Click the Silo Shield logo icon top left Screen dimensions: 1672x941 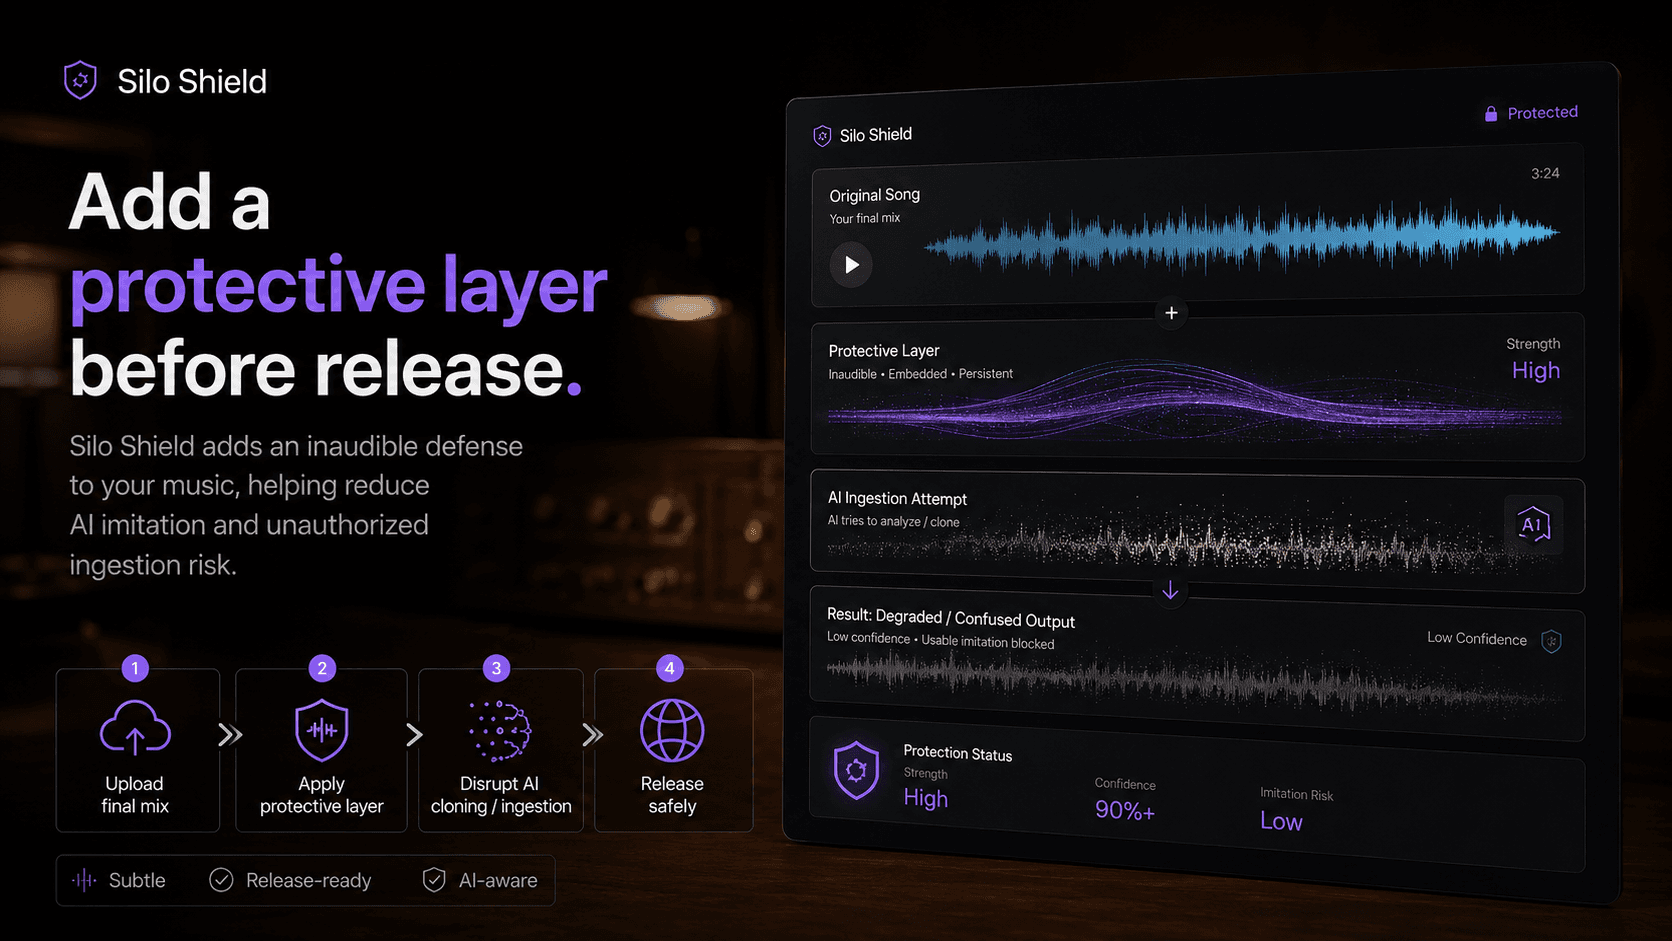tap(81, 80)
